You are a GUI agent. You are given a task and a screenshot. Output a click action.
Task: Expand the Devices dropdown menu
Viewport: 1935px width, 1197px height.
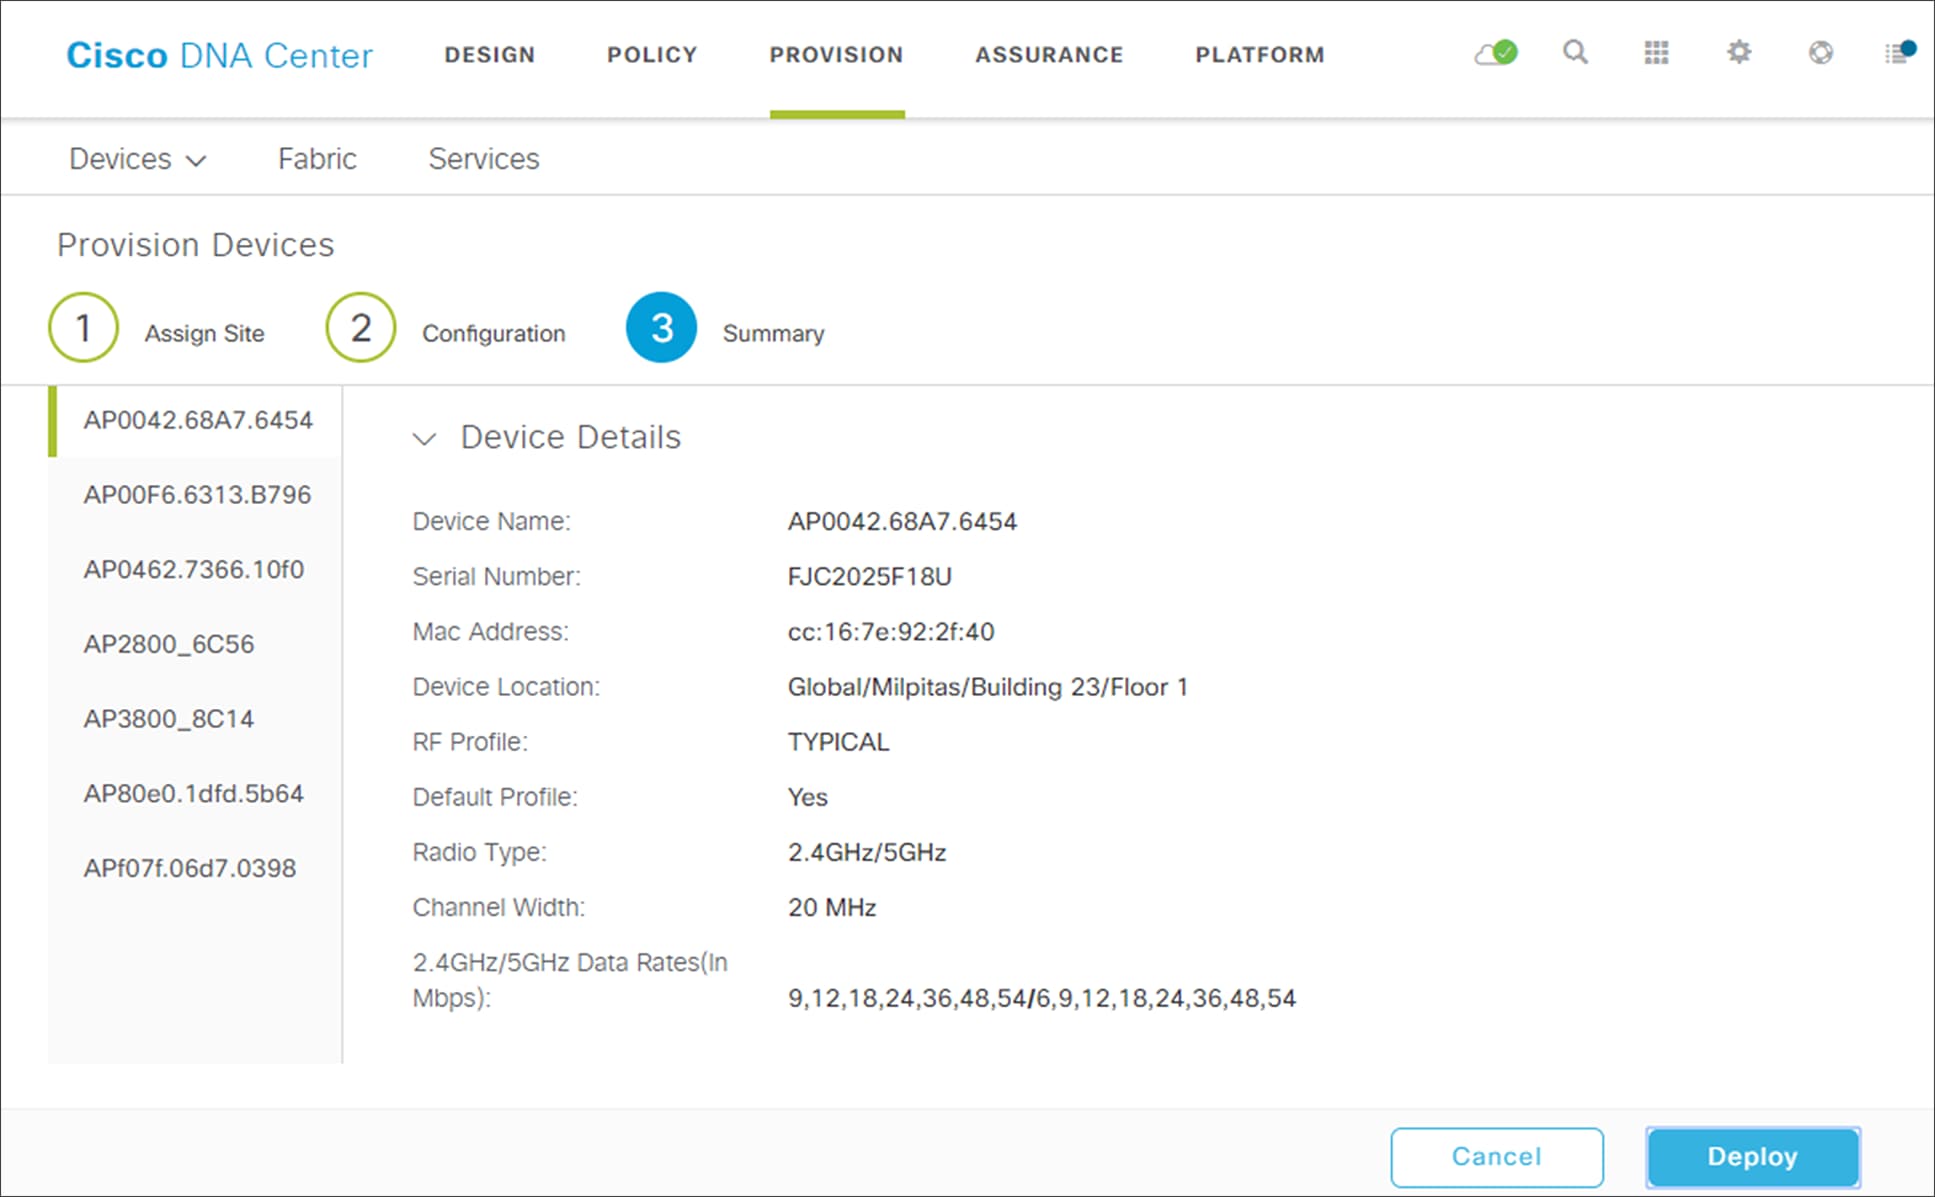(x=138, y=159)
